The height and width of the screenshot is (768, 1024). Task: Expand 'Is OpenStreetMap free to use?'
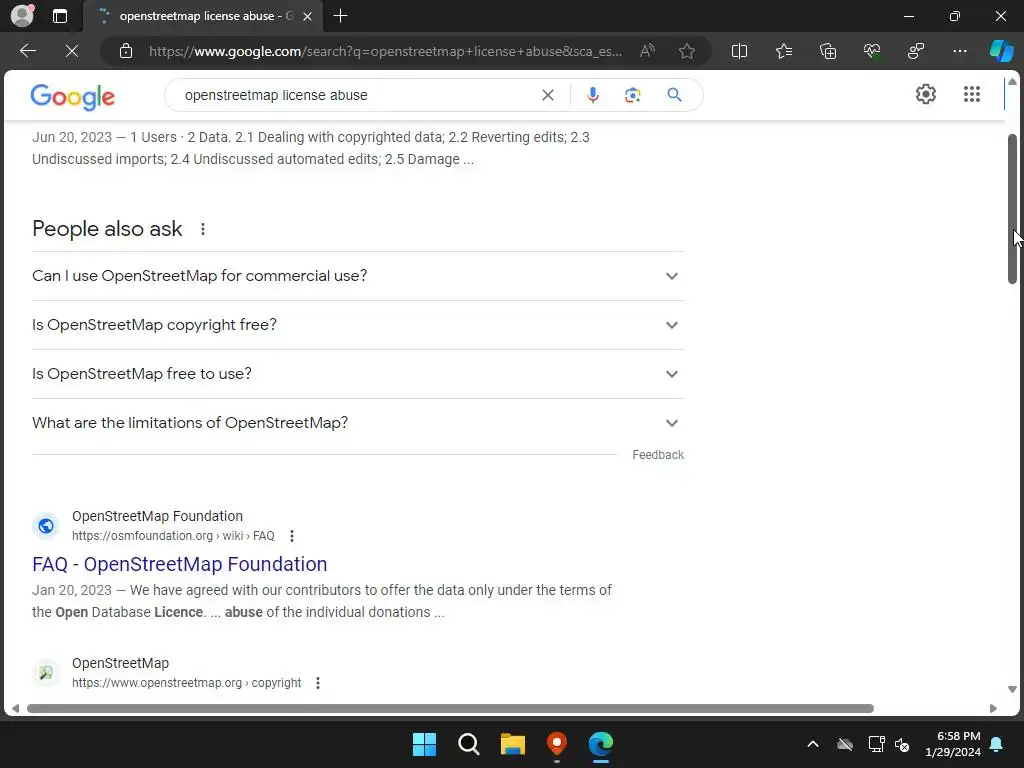pos(358,374)
